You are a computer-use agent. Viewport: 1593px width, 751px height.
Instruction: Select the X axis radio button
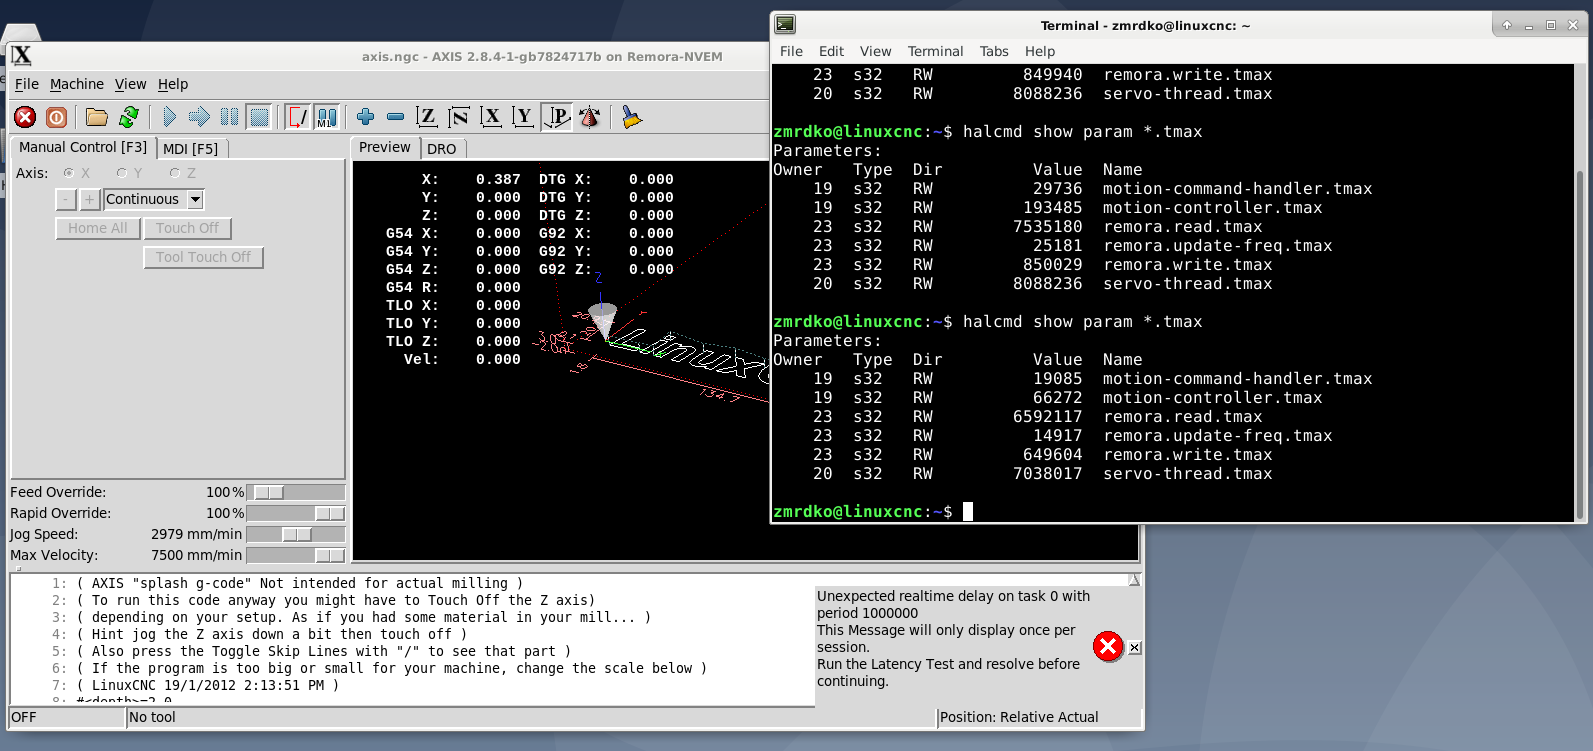coord(69,173)
